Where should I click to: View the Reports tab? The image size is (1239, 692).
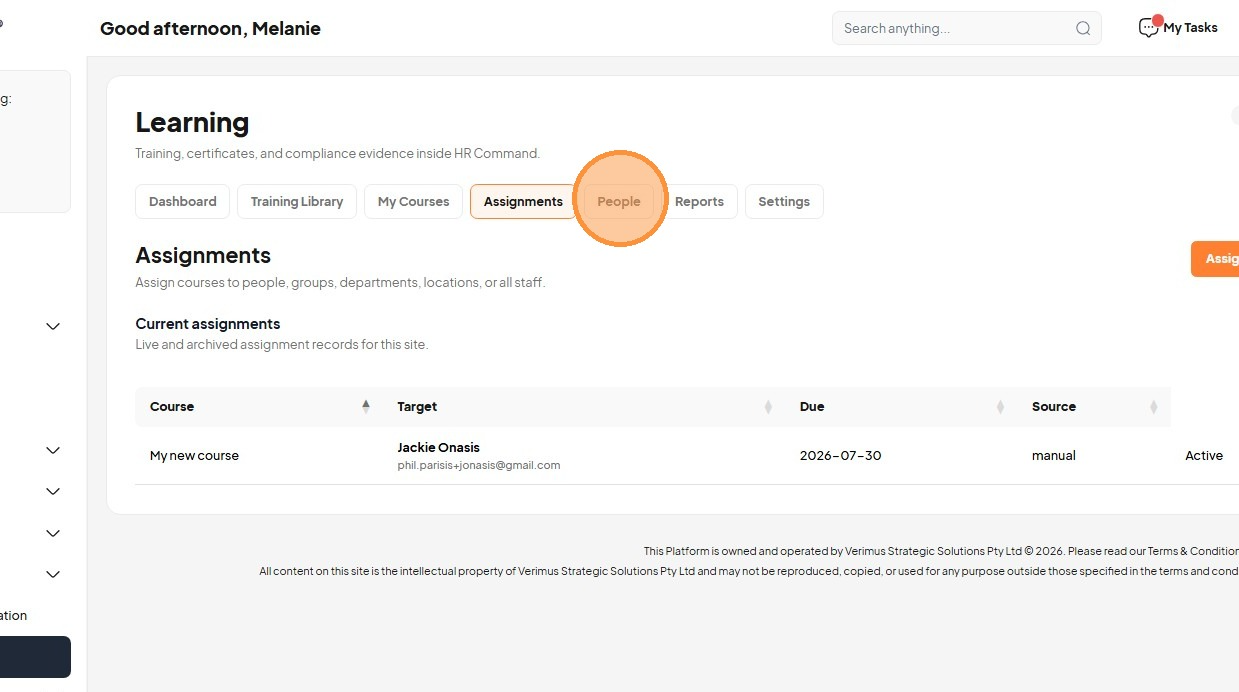pos(699,201)
